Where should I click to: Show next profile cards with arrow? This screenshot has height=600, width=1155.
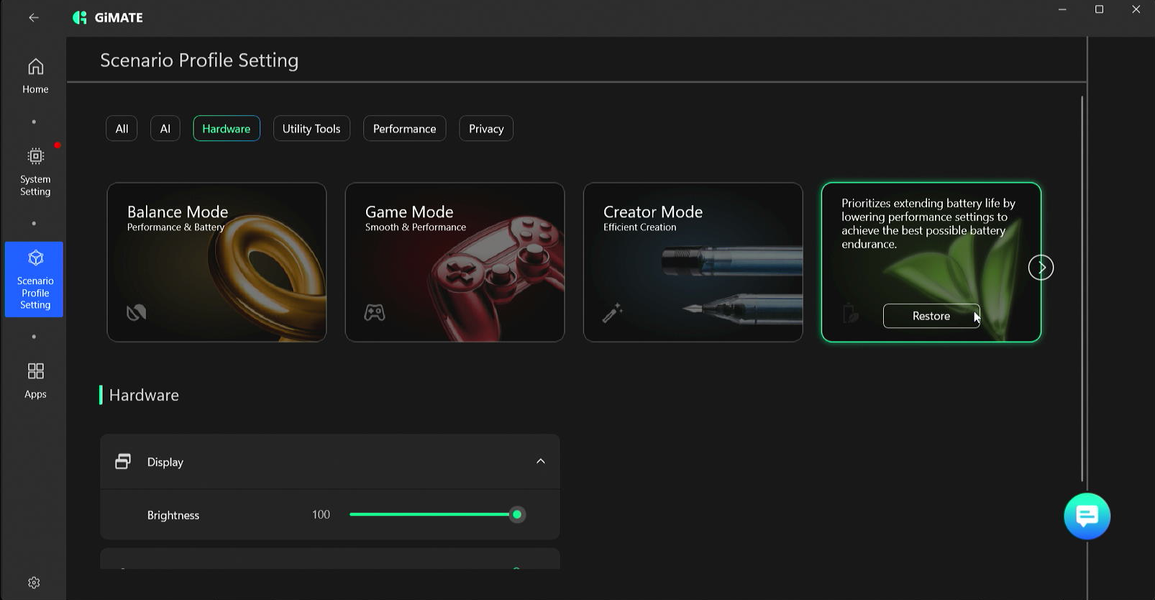(1041, 268)
